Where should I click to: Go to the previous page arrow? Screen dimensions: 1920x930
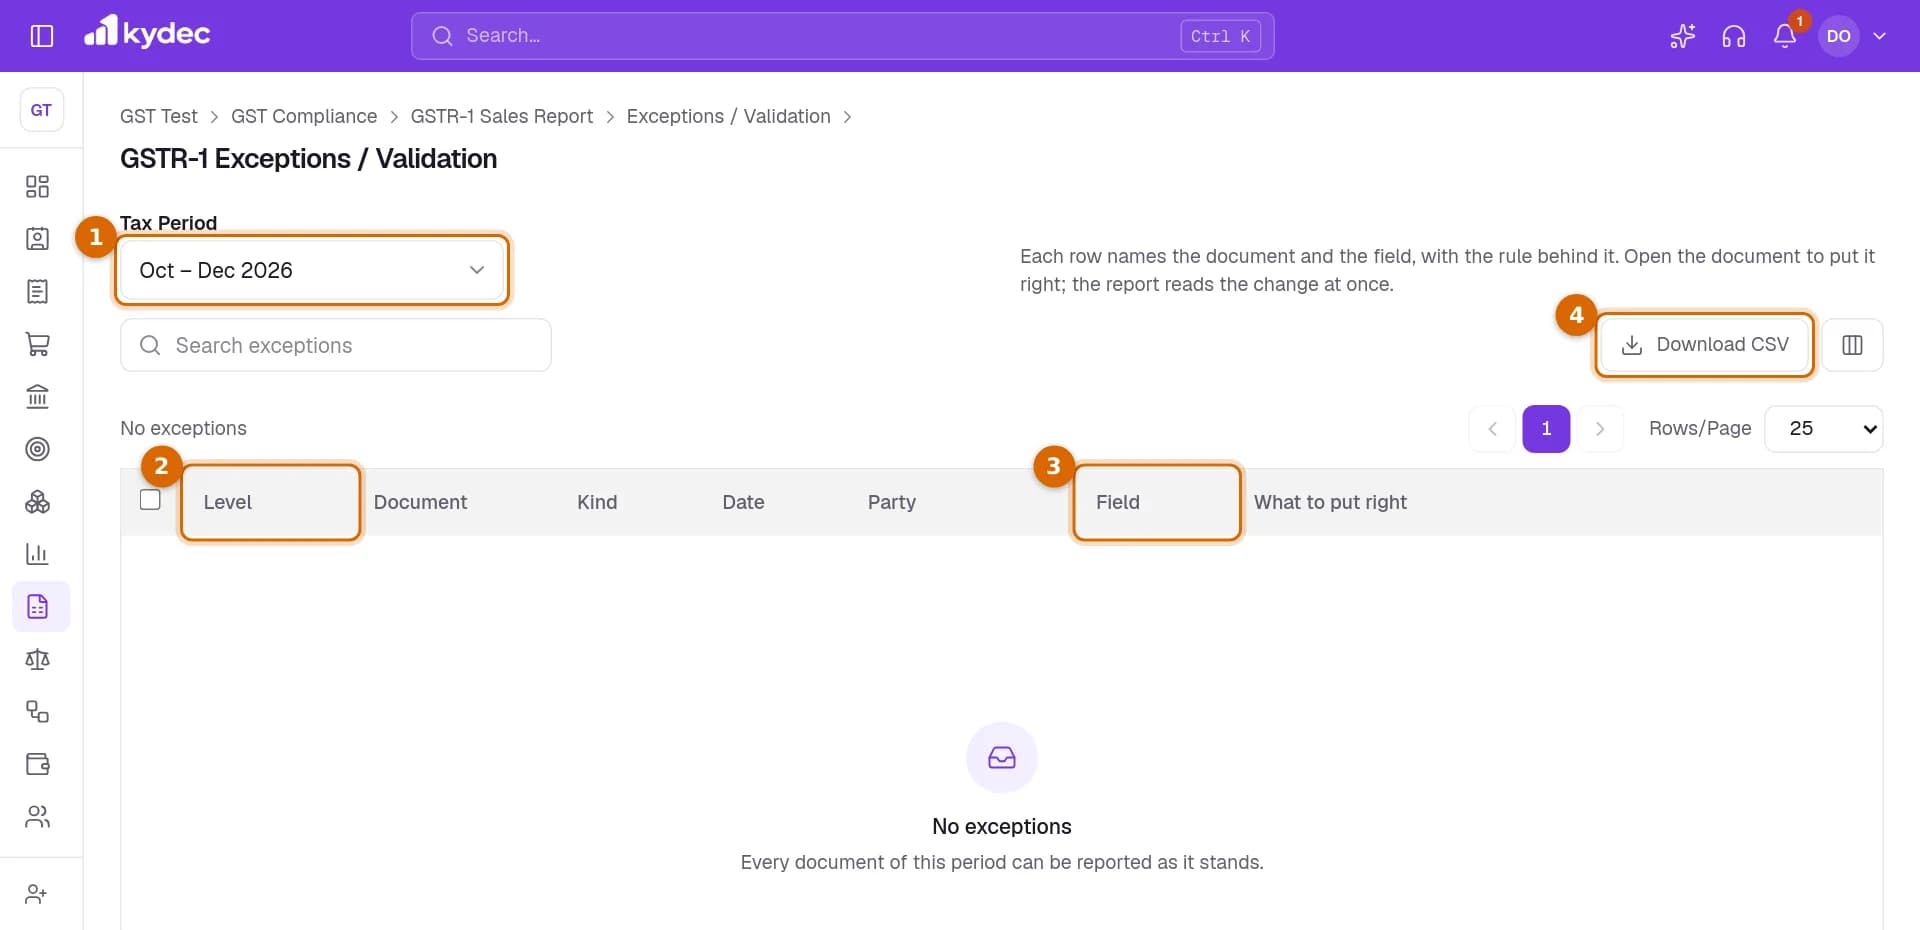pos(1493,429)
